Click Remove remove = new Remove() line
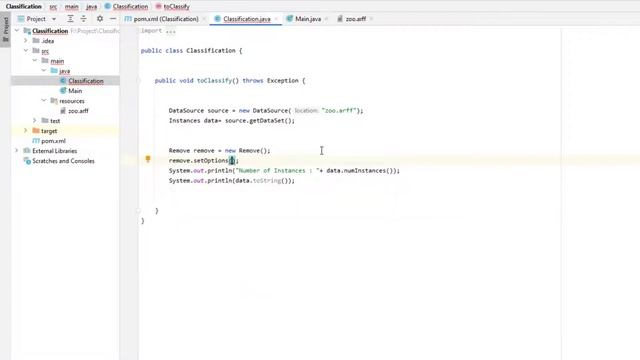The height and width of the screenshot is (360, 640). (x=220, y=151)
